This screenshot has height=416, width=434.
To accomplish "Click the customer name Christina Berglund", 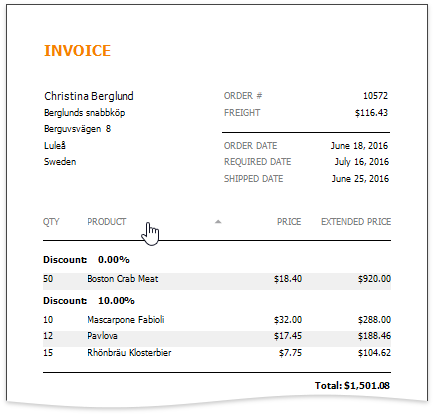I will point(89,96).
